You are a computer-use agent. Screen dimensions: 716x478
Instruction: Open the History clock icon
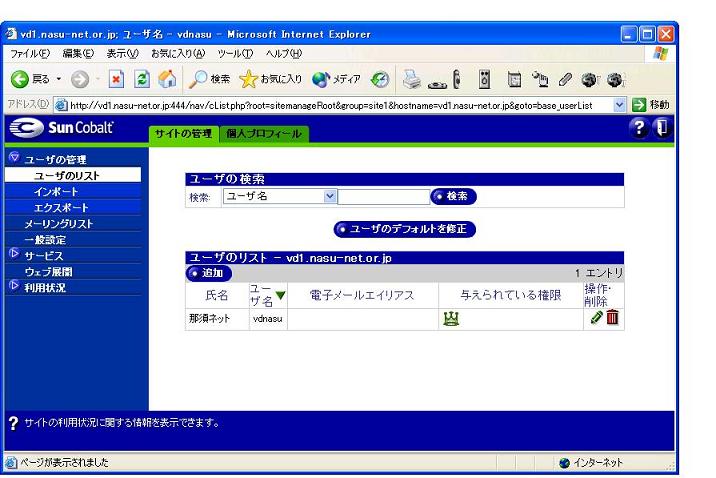click(380, 80)
